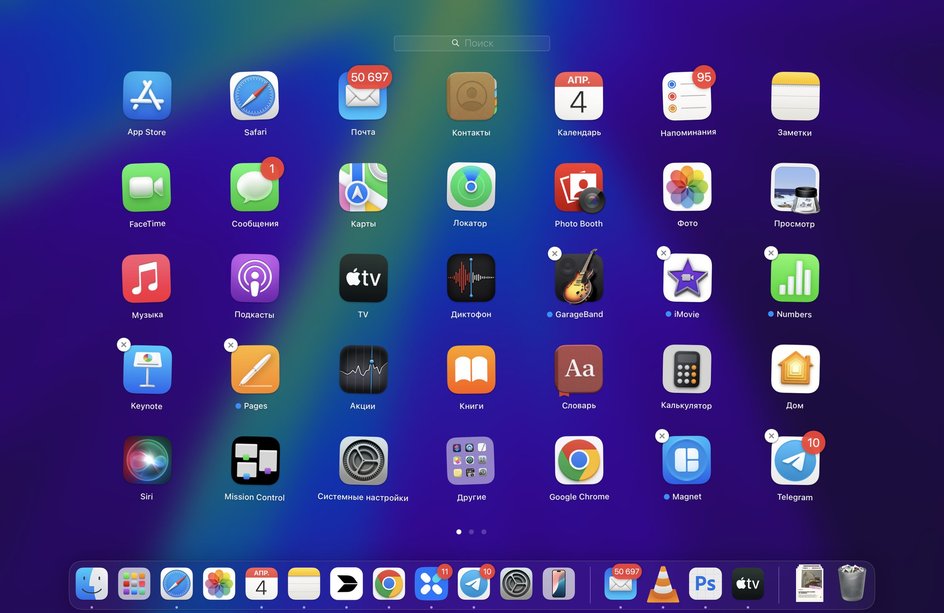Open the Почта app in Launchpad
The image size is (944, 613).
[363, 96]
